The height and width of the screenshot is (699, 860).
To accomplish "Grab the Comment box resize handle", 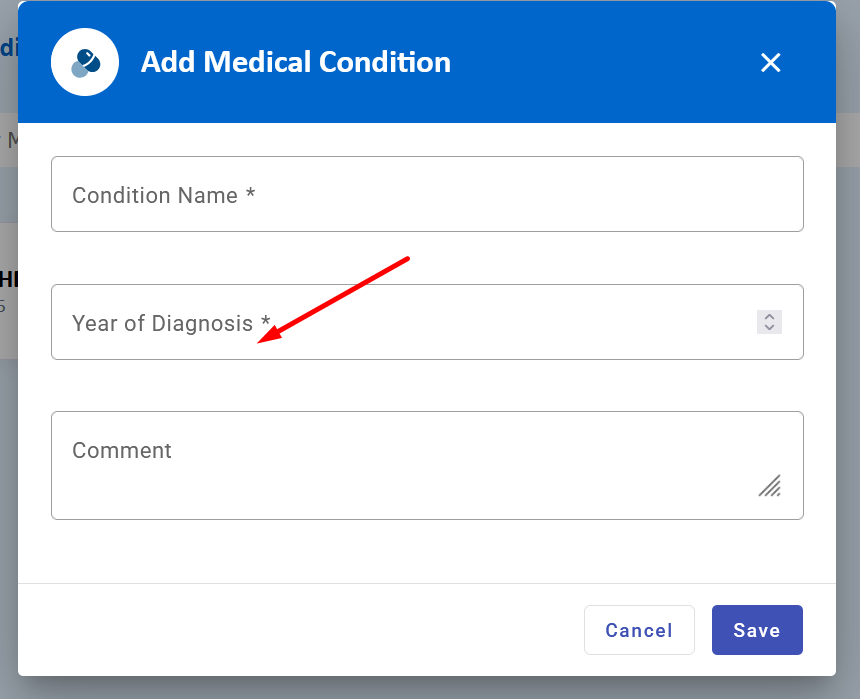I will [x=769, y=486].
